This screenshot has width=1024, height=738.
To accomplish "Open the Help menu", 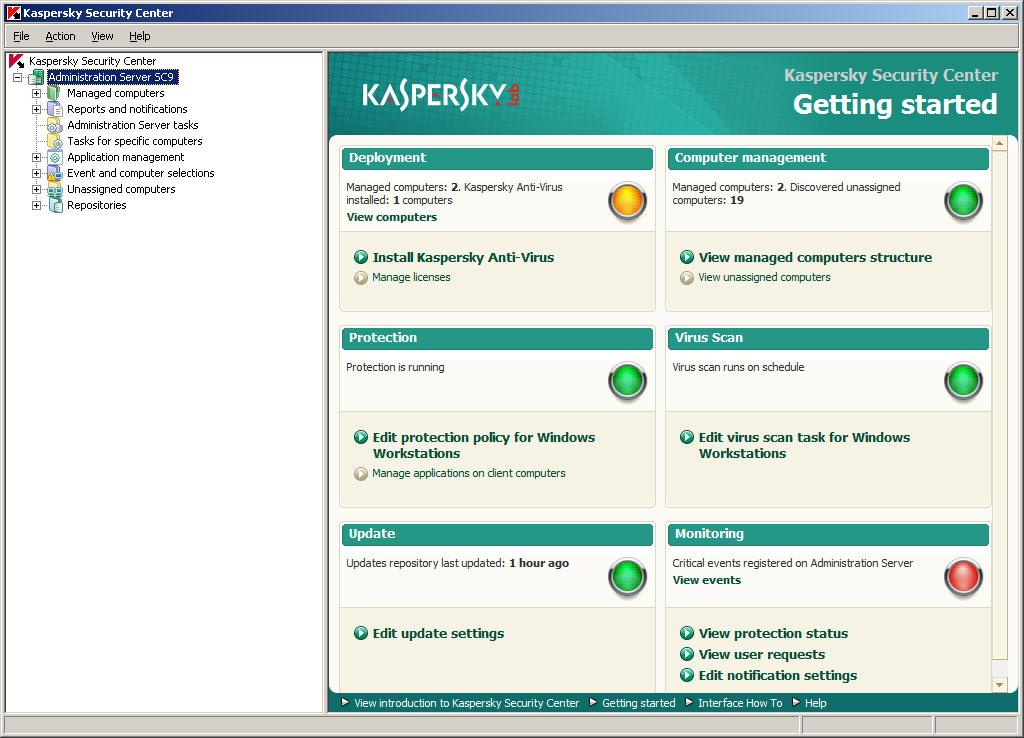I will (140, 36).
